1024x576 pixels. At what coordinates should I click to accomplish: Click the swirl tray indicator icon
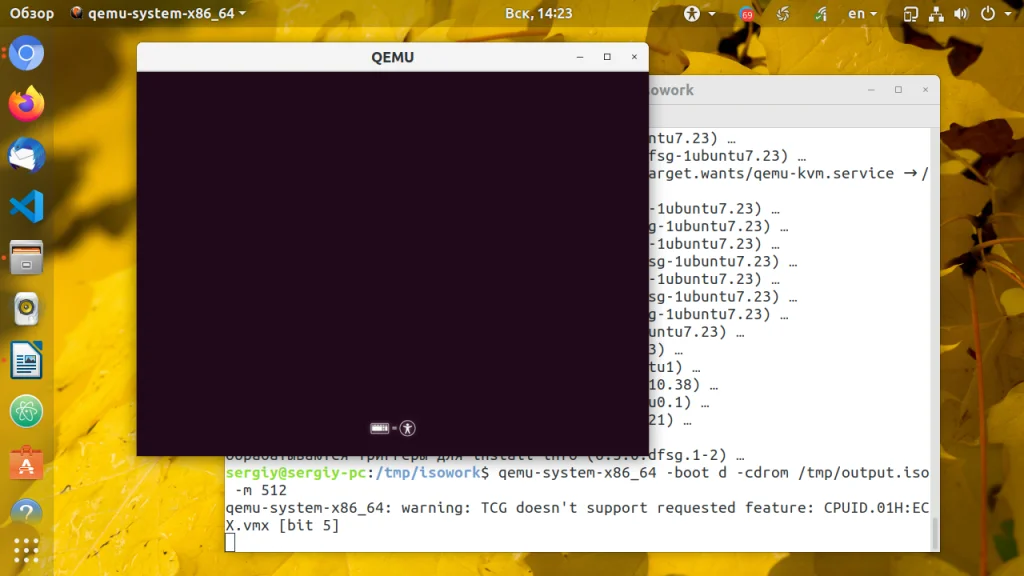click(x=782, y=13)
